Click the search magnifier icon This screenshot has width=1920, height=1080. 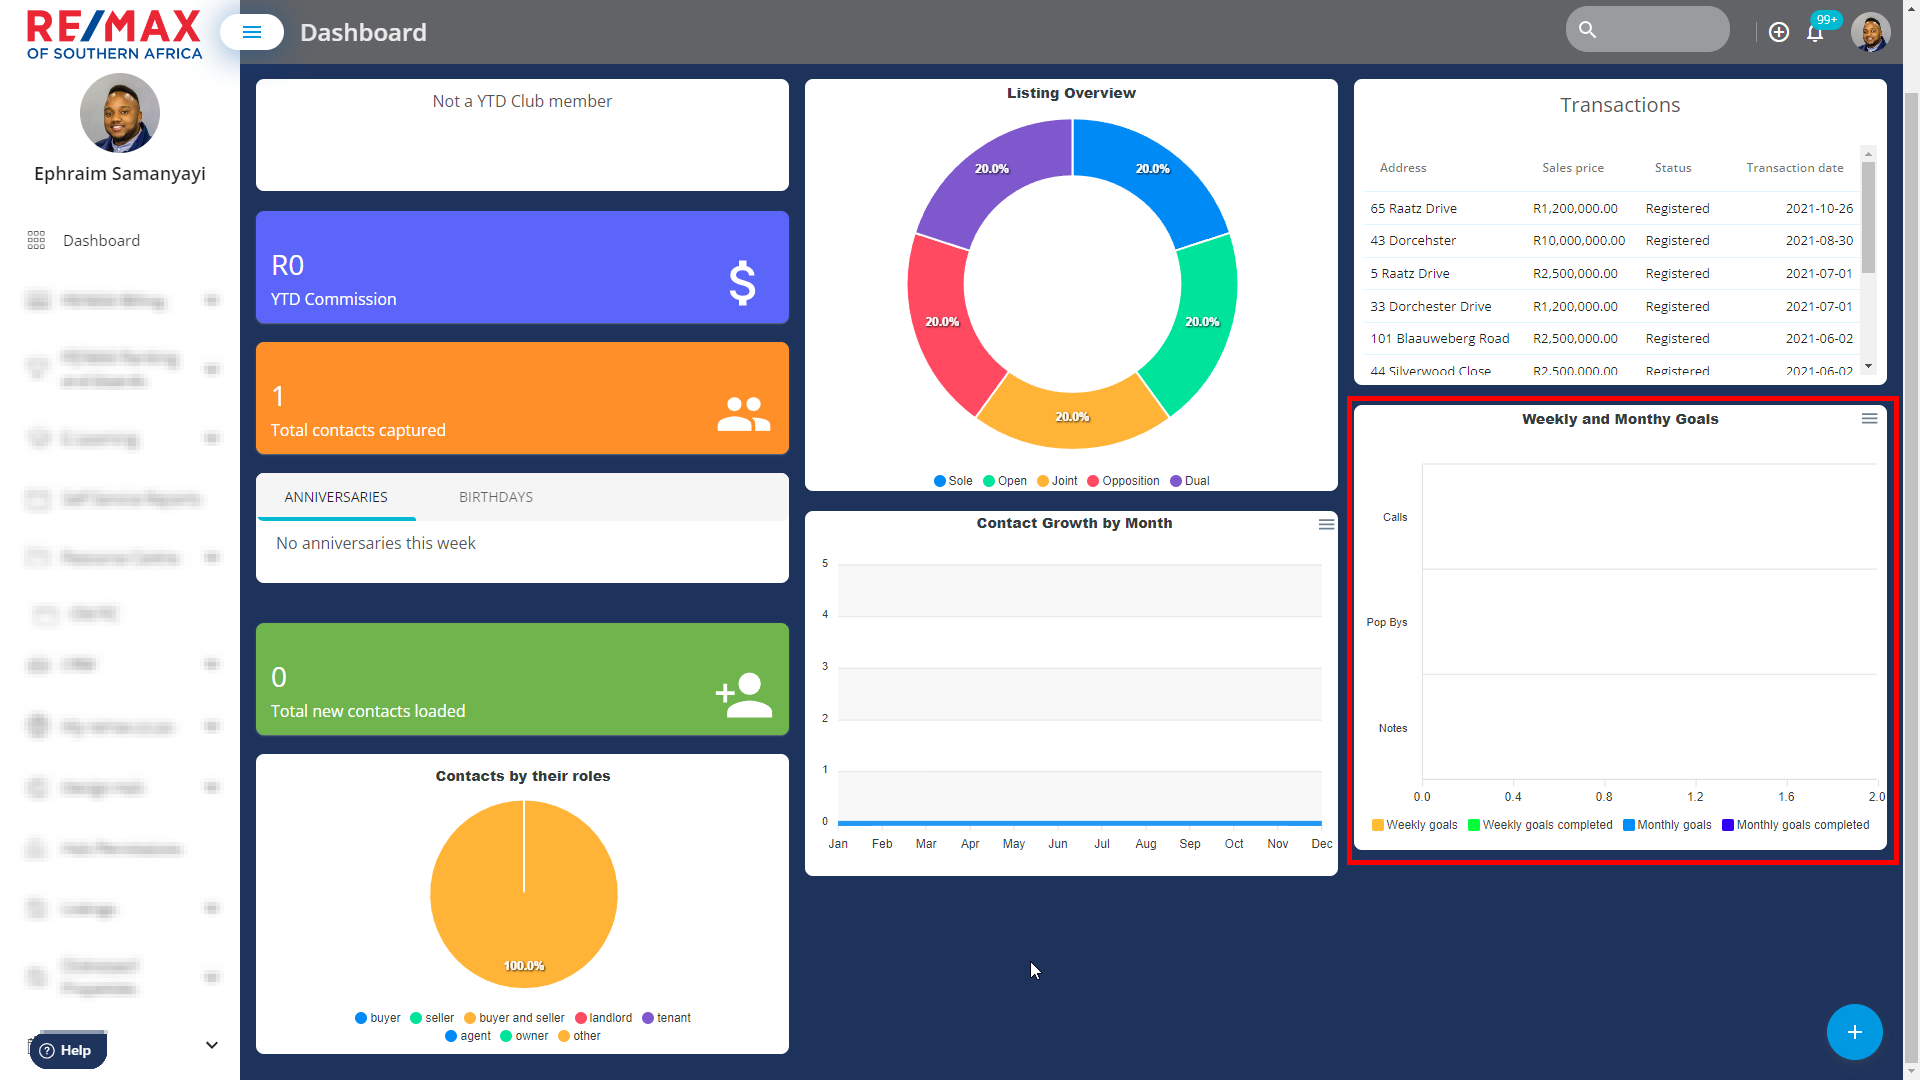(1587, 30)
